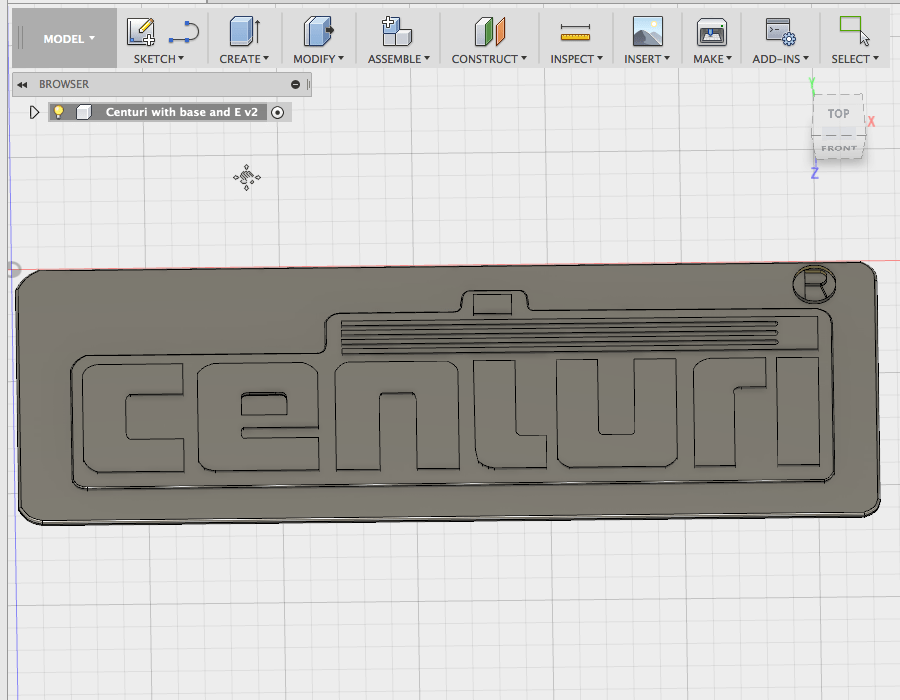Hide the Browser panel using the minus toggle
The width and height of the screenshot is (900, 700).
pos(296,84)
